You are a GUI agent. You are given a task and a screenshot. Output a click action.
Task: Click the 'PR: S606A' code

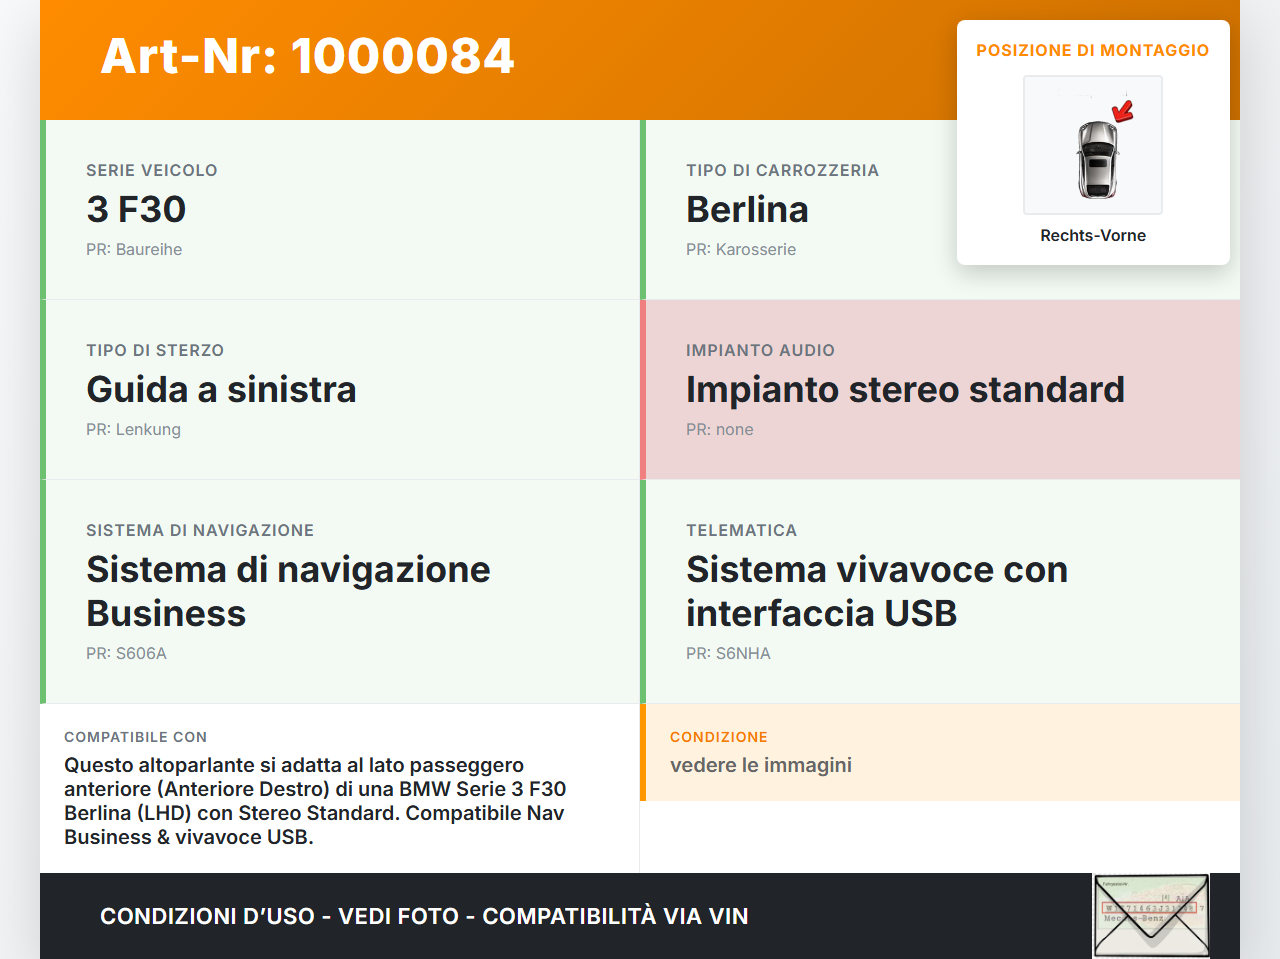pyautogui.click(x=126, y=653)
